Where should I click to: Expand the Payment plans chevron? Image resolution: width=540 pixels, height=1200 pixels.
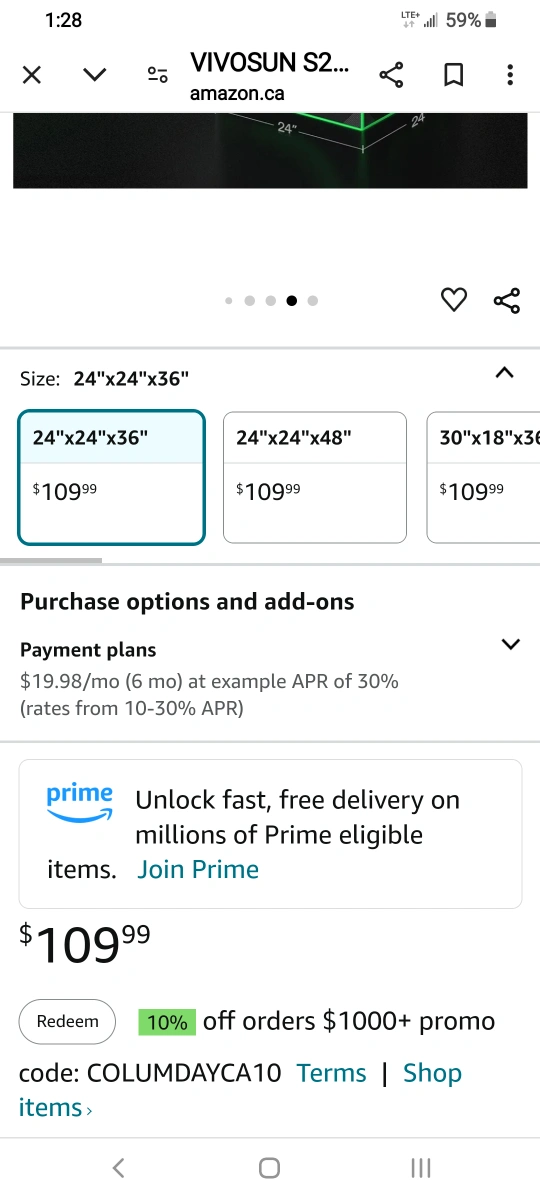pyautogui.click(x=510, y=644)
